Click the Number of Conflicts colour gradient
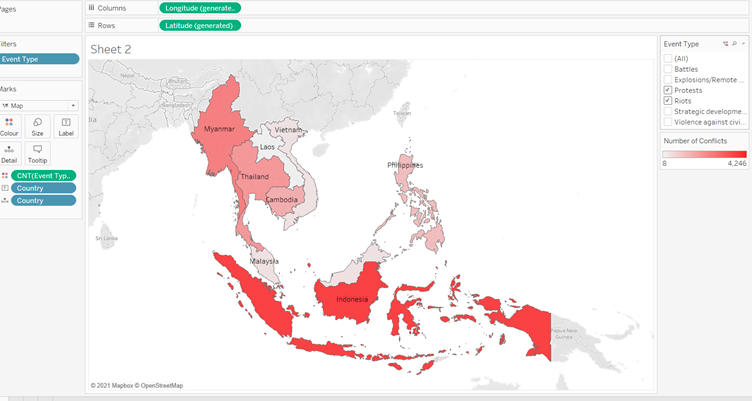752x401 pixels. tap(705, 154)
